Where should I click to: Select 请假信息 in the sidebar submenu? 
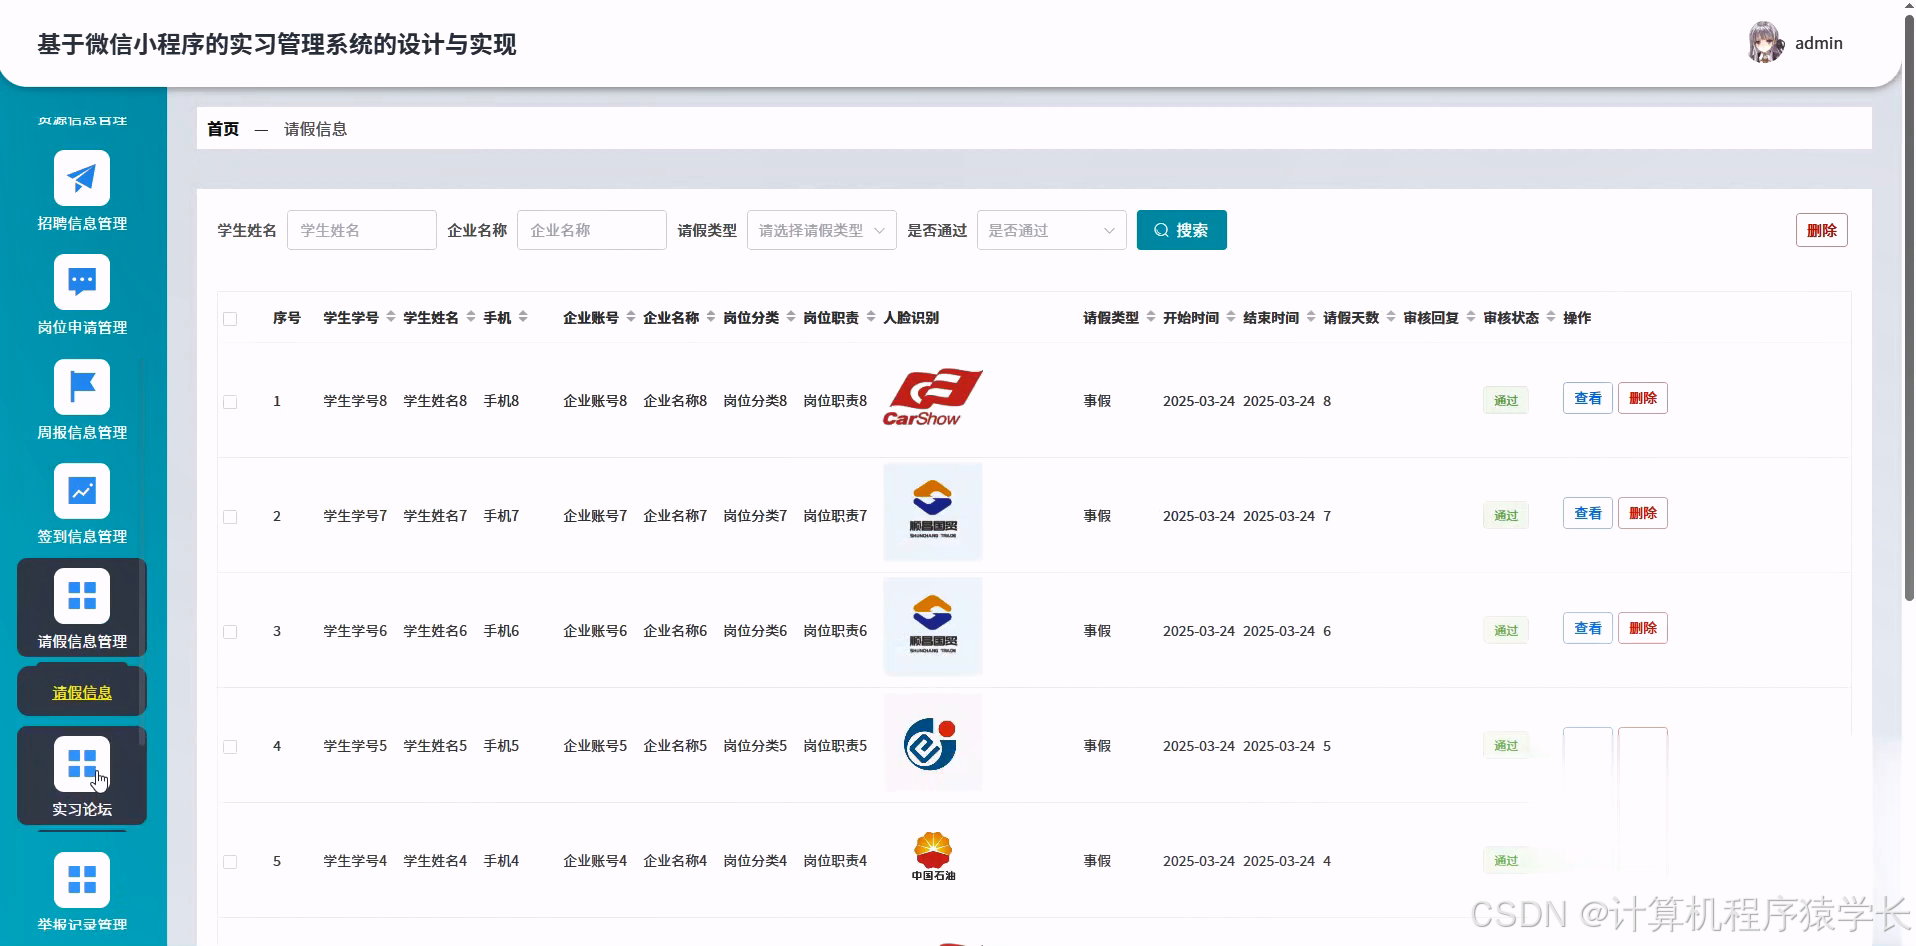pyautogui.click(x=81, y=691)
